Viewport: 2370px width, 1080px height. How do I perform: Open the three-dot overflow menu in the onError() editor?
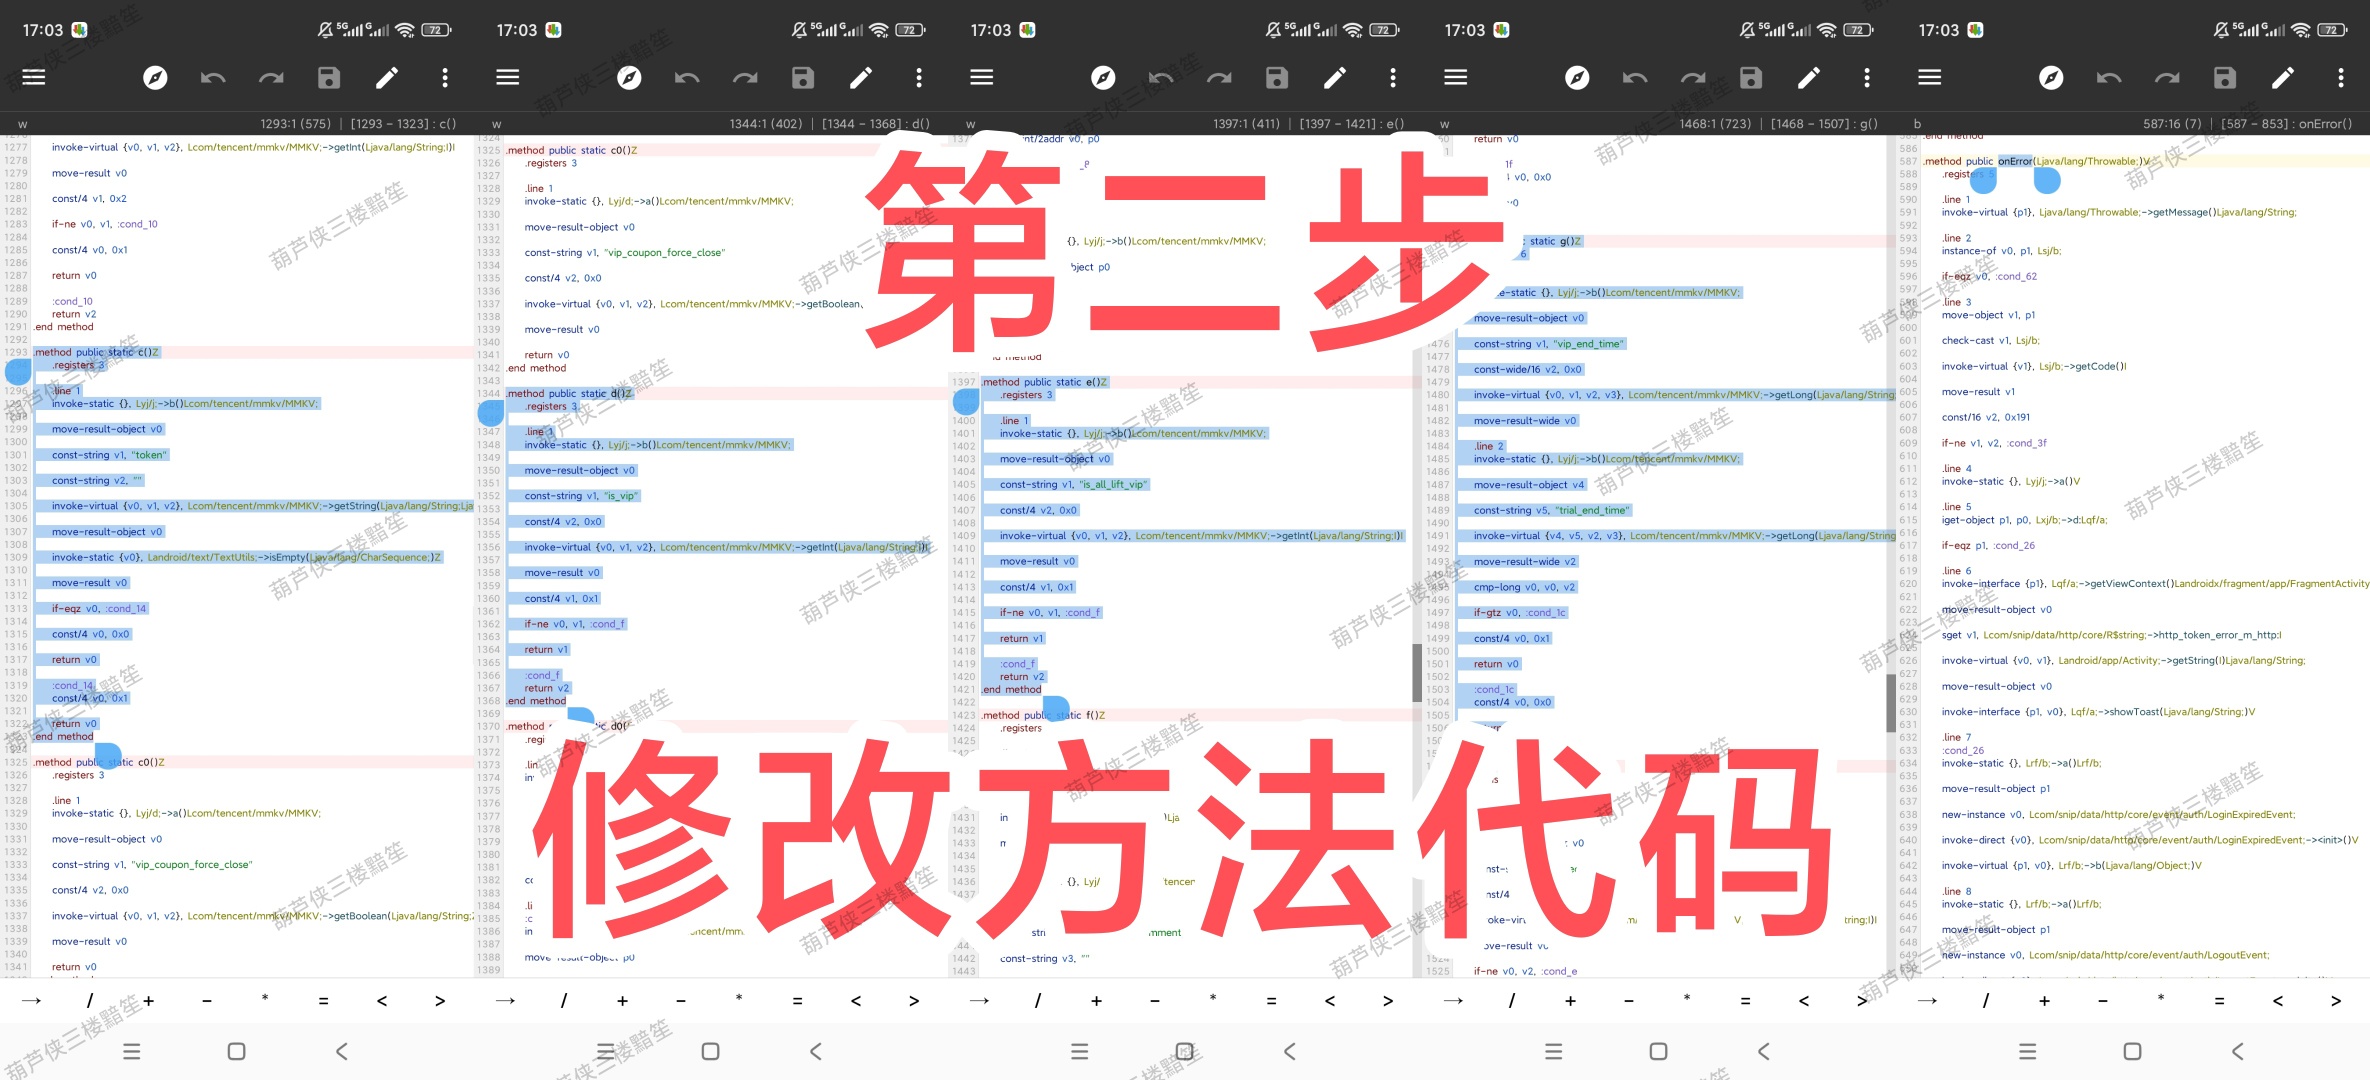pyautogui.click(x=2341, y=77)
